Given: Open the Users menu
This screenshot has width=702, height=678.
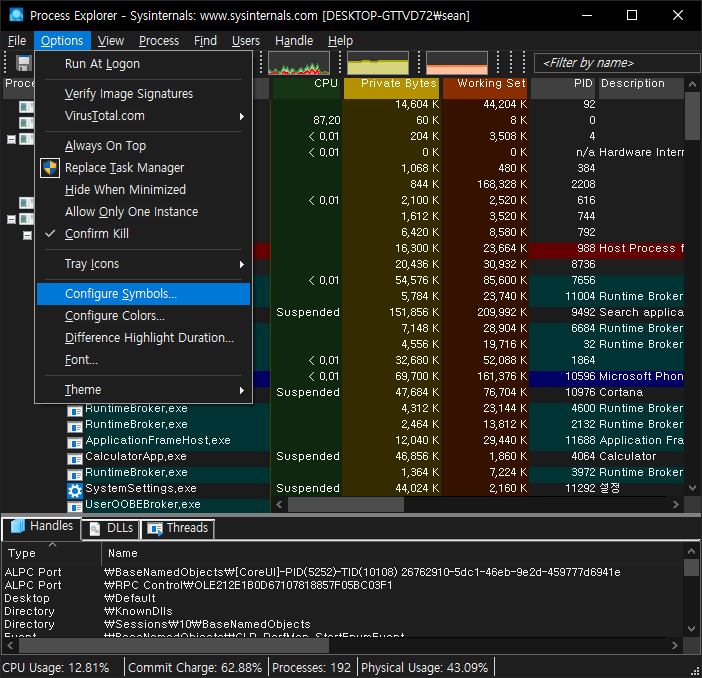Looking at the screenshot, I should [x=245, y=41].
